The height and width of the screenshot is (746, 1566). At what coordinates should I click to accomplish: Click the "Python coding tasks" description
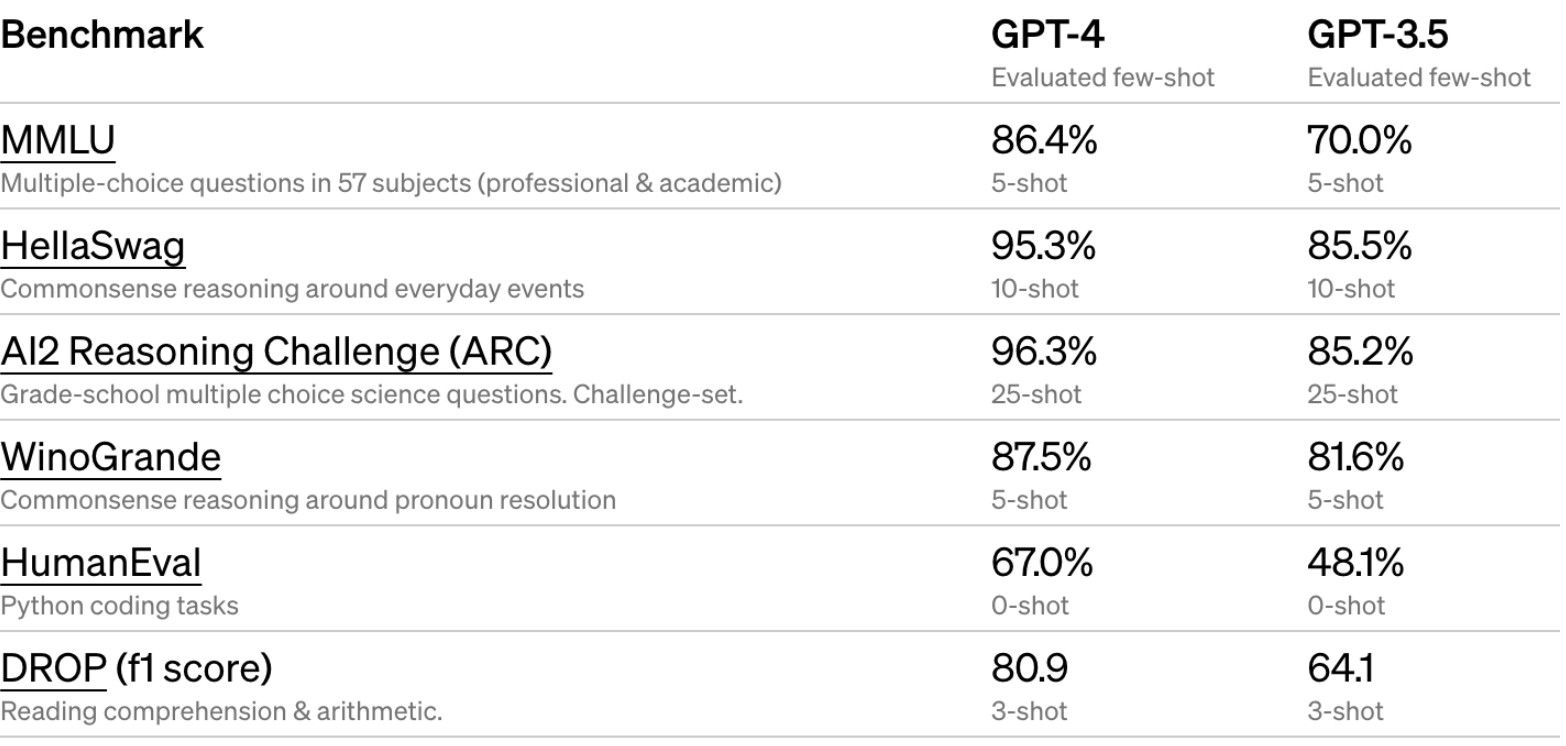[119, 606]
